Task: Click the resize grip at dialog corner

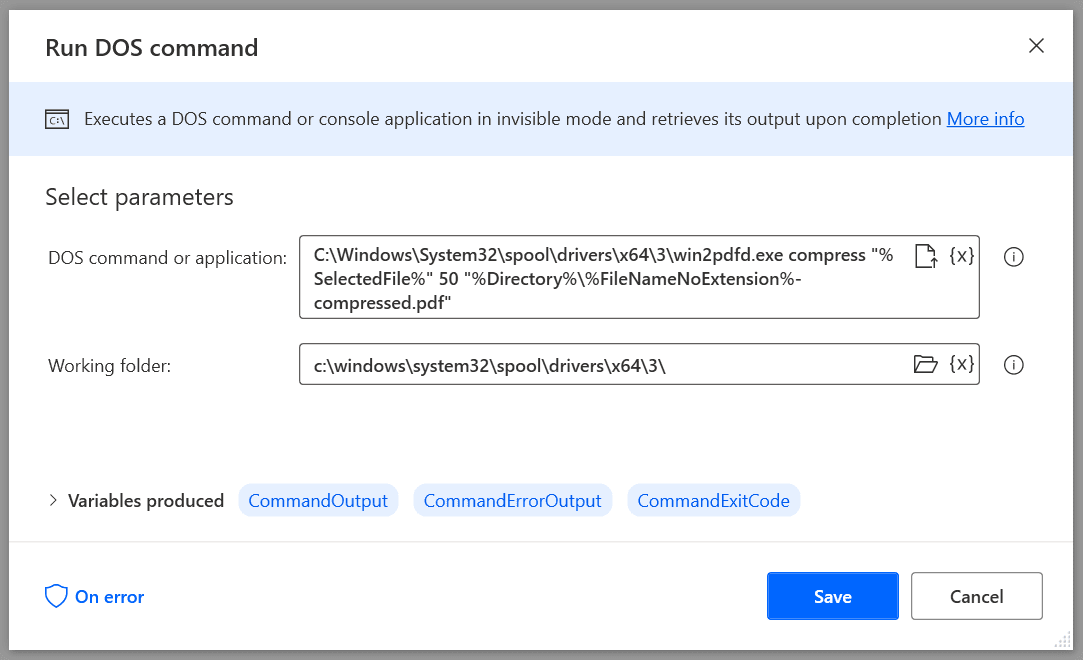Action: pos(1062,640)
